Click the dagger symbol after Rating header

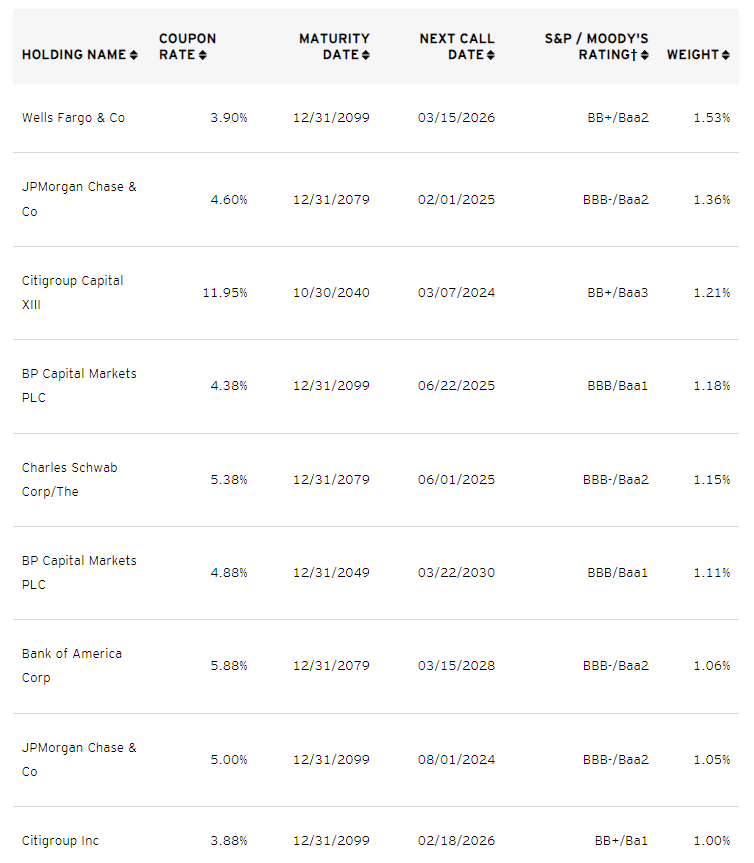pyautogui.click(x=633, y=55)
